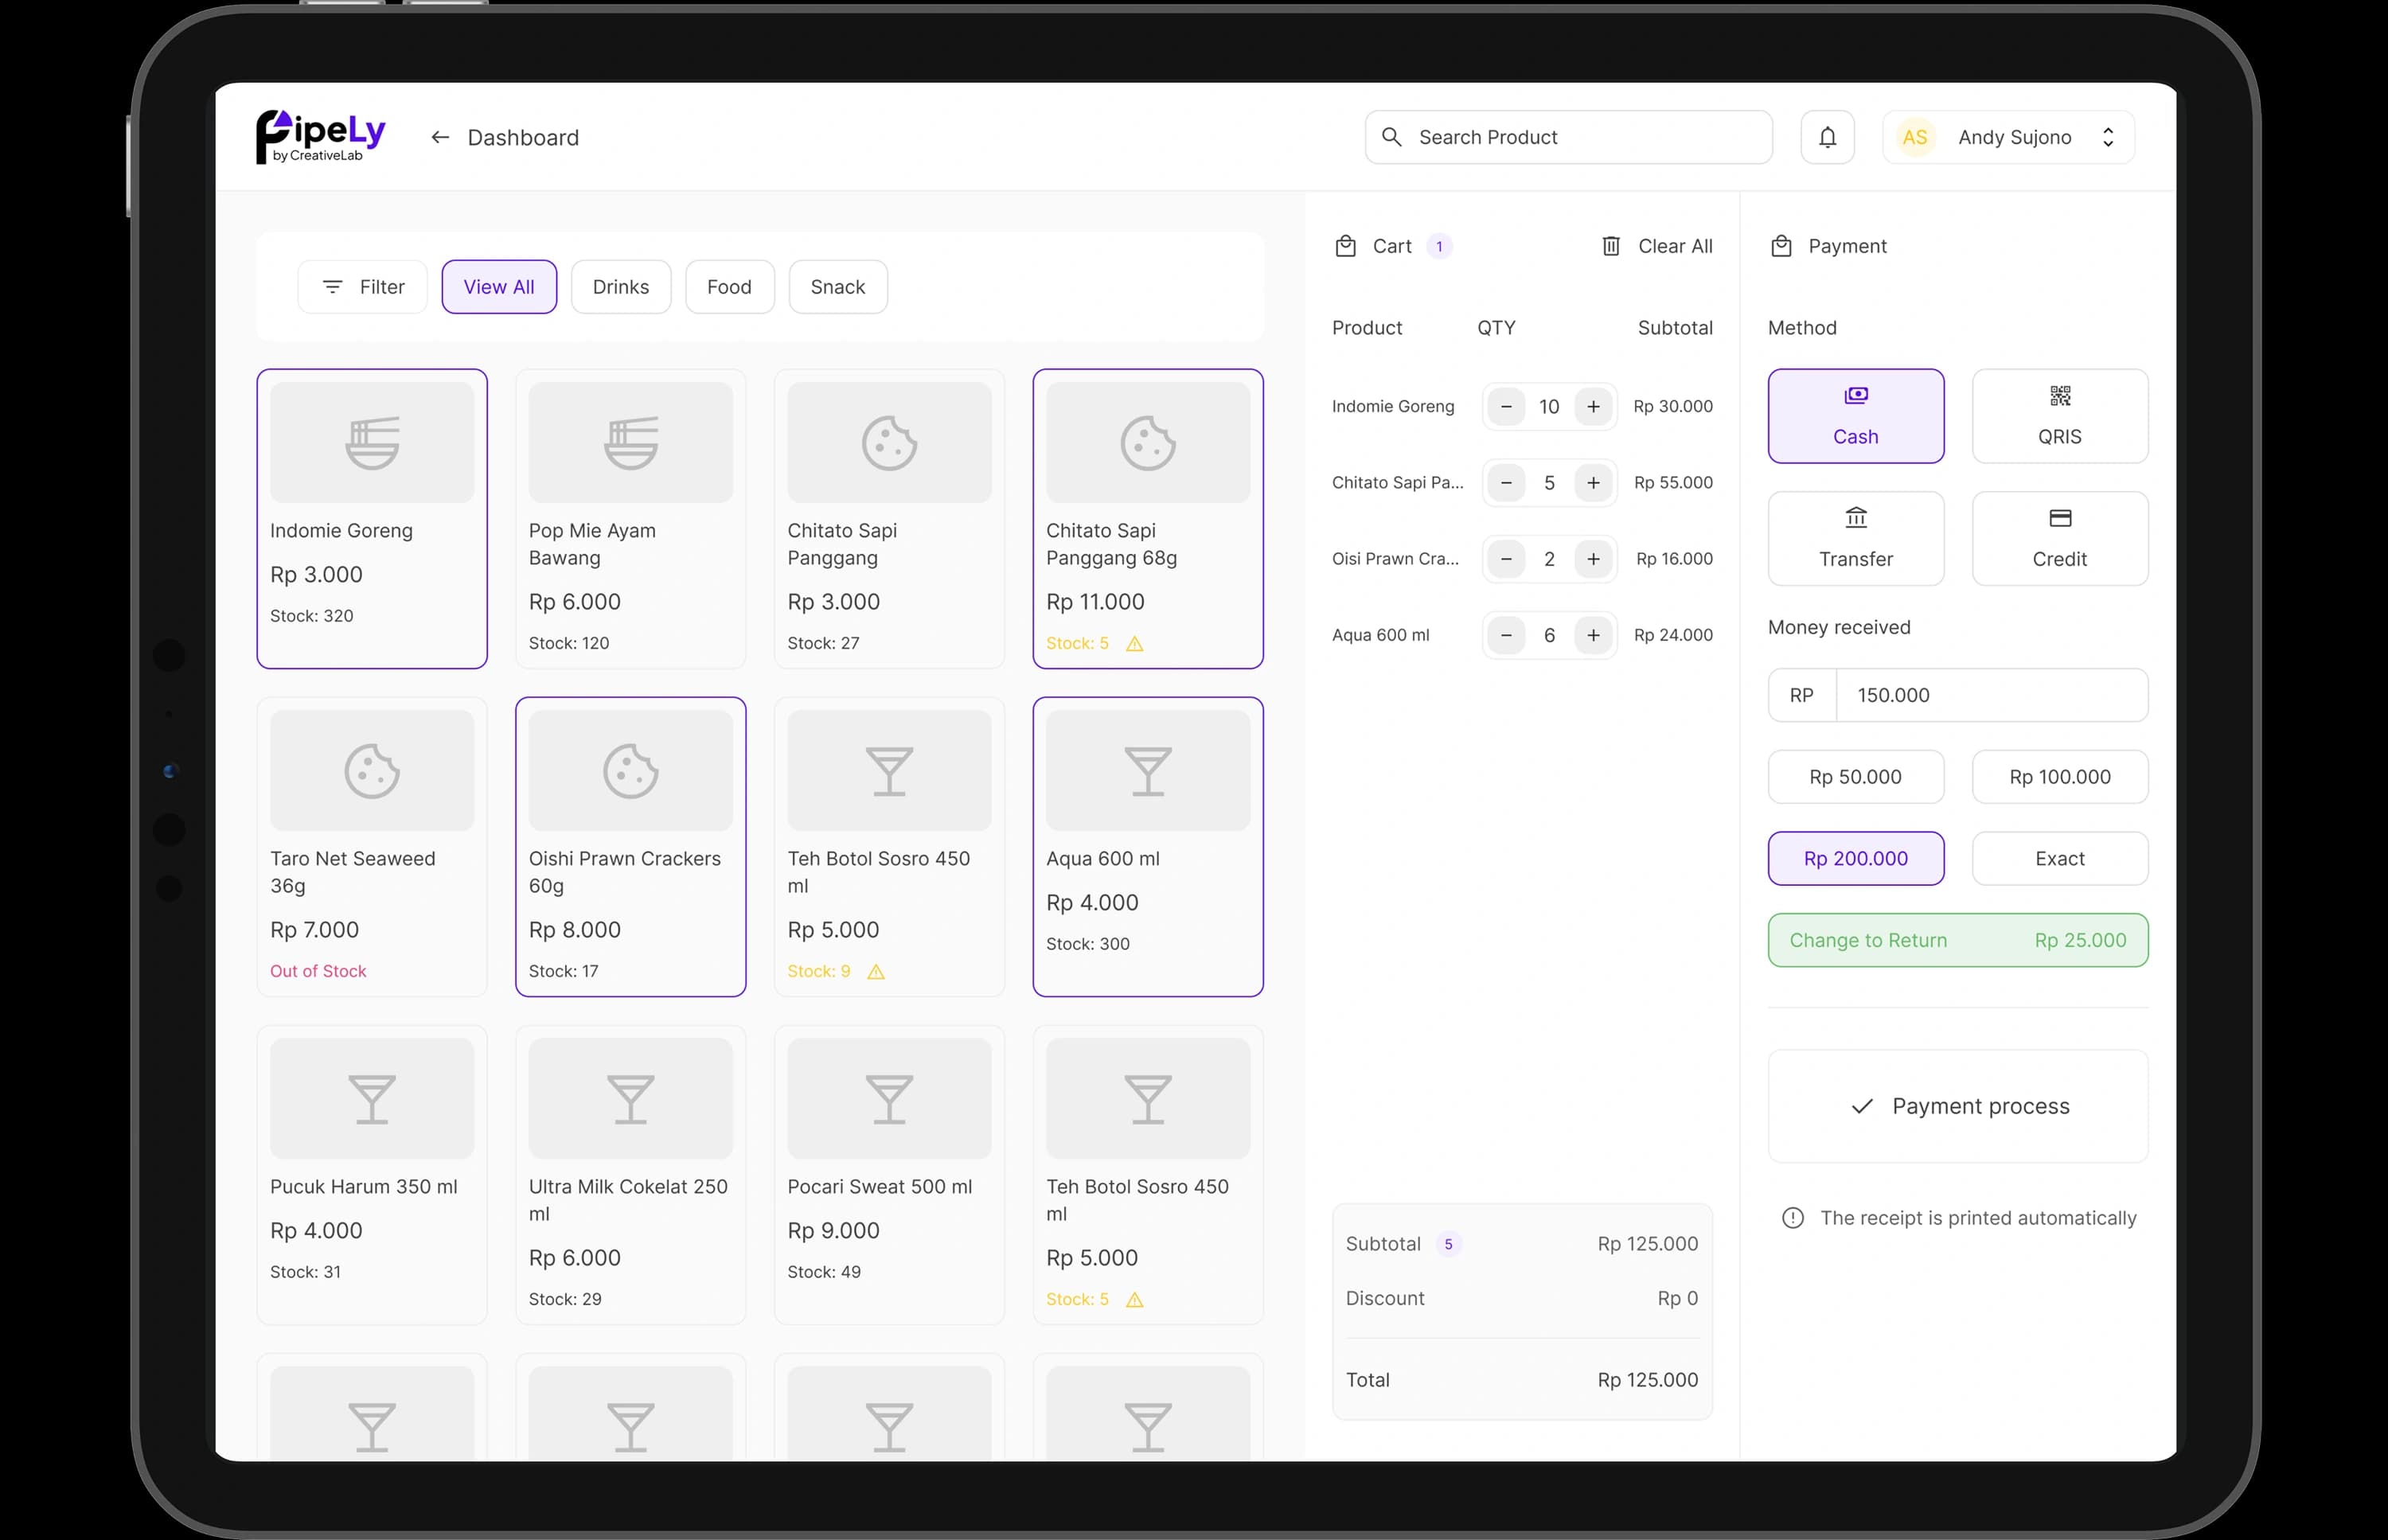Viewport: 2388px width, 1540px height.
Task: Click the warning triangle on Teh Botol Sosro Stock: 9
Action: (876, 972)
